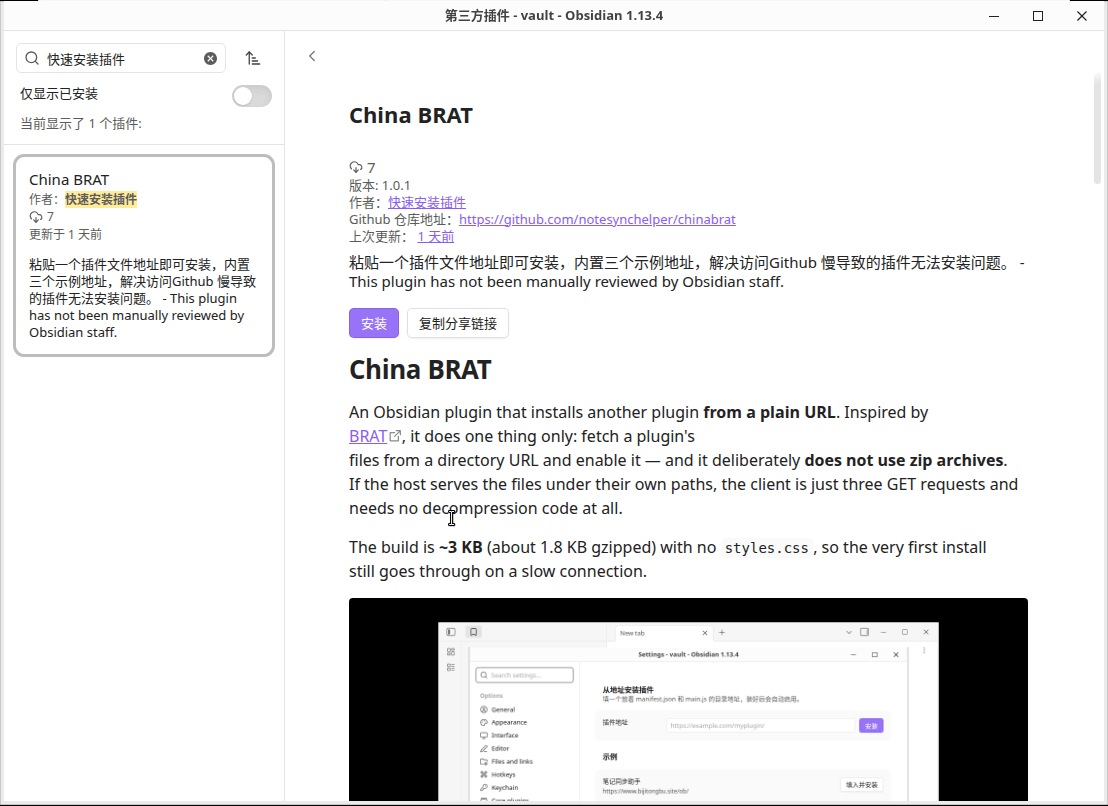The width and height of the screenshot is (1108, 806).
Task: Open the plugin sort order options
Action: pyautogui.click(x=253, y=59)
